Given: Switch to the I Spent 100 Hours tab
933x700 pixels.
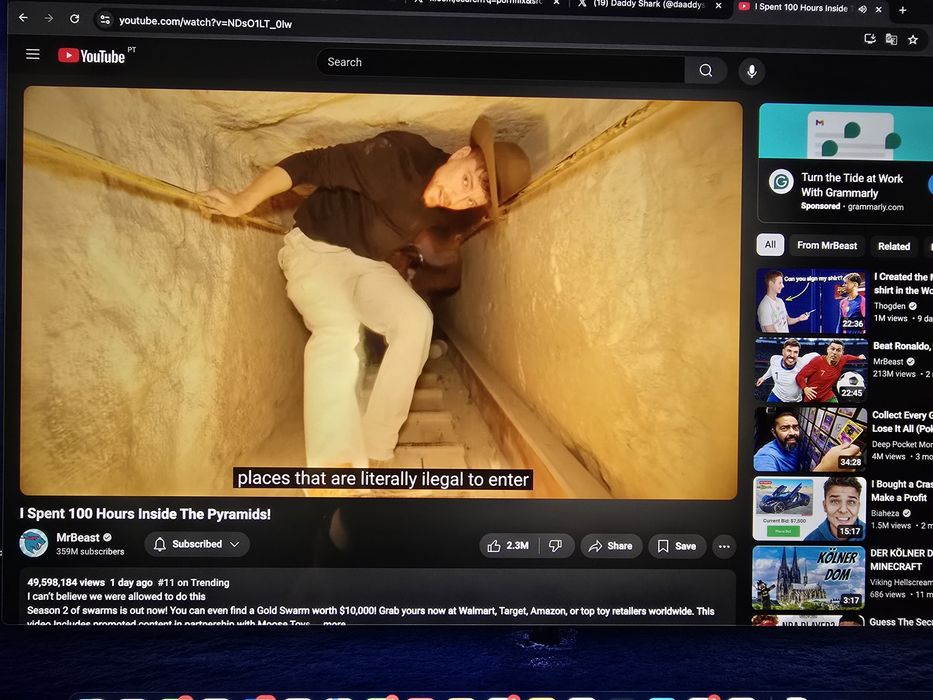Looking at the screenshot, I should tap(800, 8).
